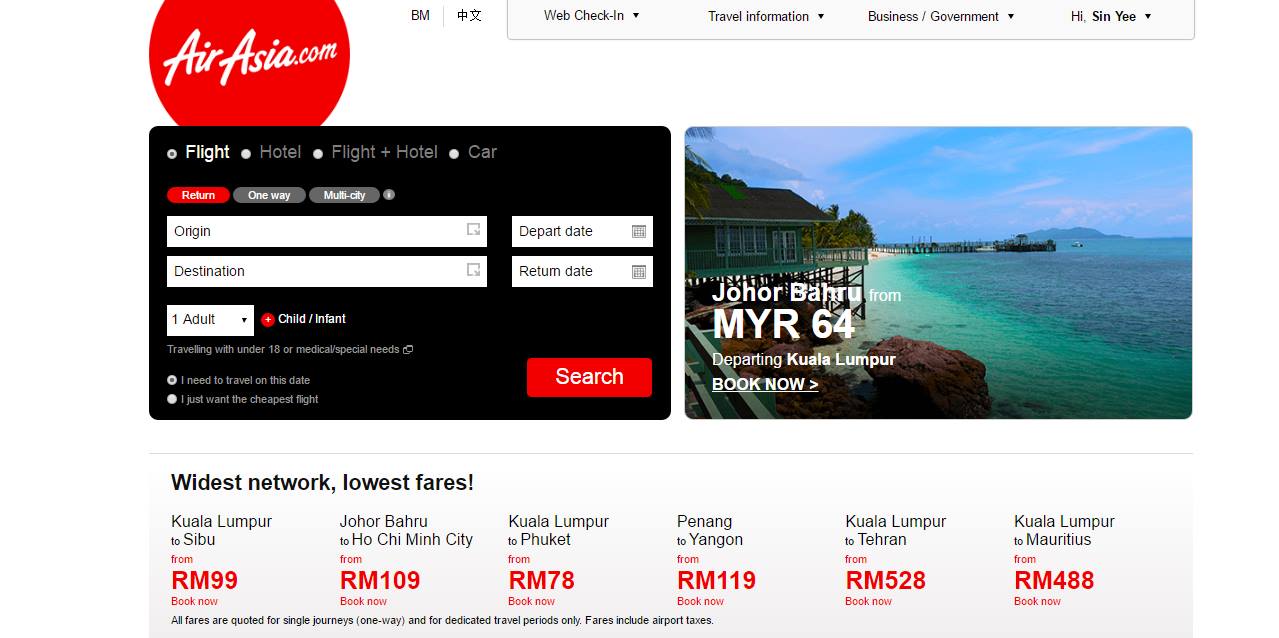
Task: Click the Multi-city info icon
Action: pyautogui.click(x=389, y=195)
